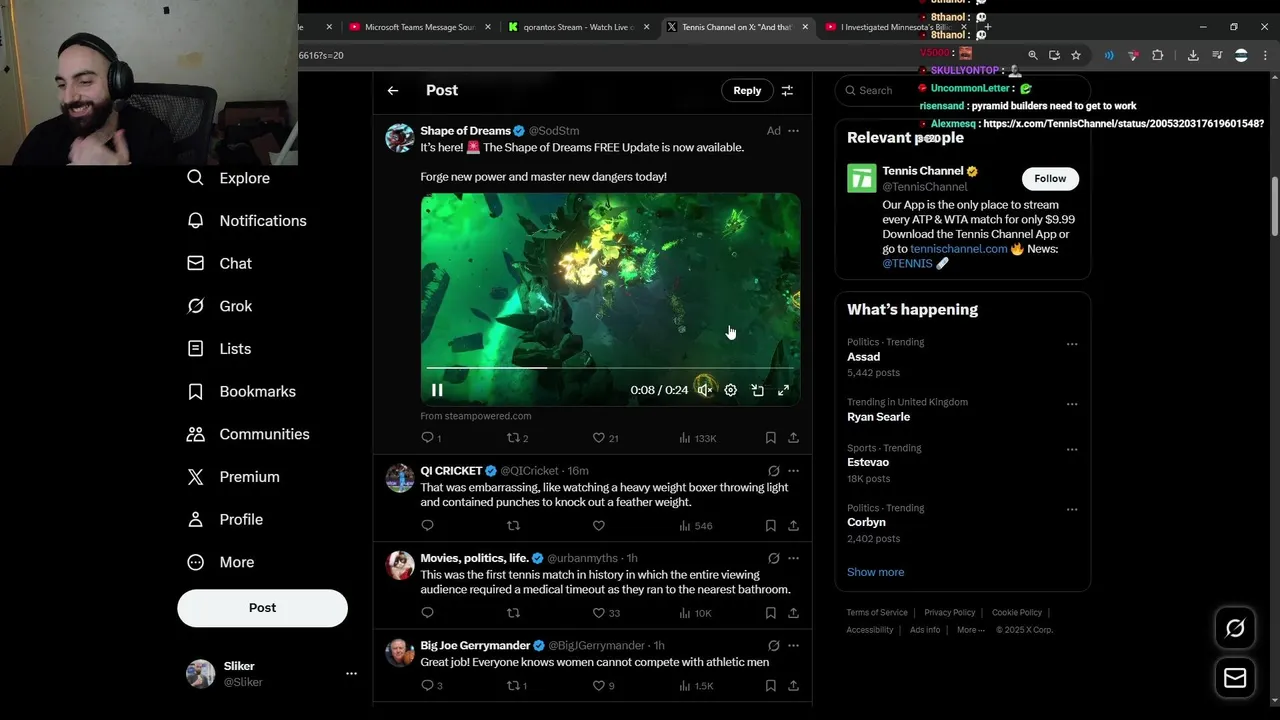Go back using the Post back arrow
Screen dimensions: 1280x720
tap(393, 90)
